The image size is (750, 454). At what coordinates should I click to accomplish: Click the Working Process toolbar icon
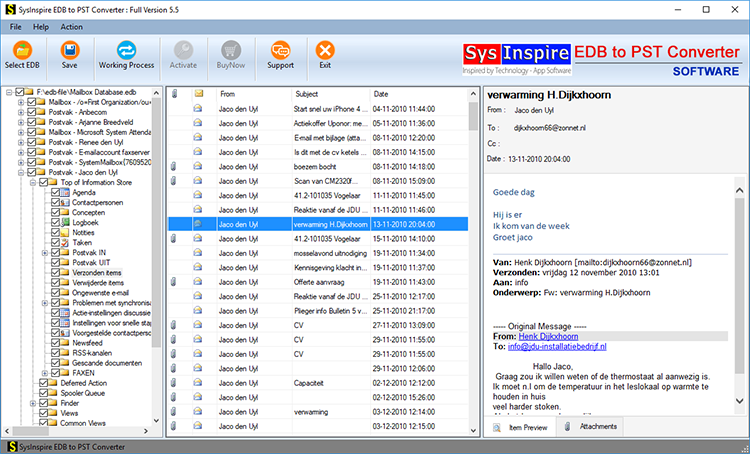tap(126, 50)
